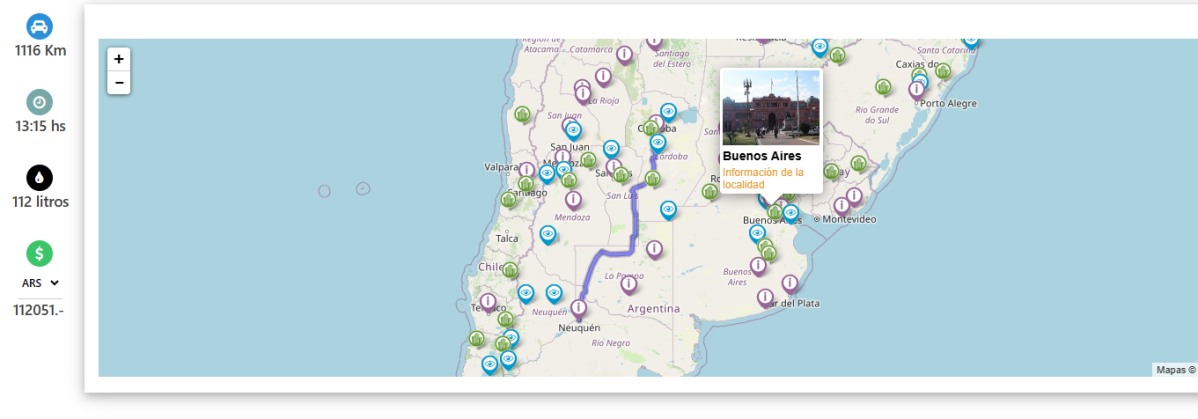Click the blue car distance icon

pyautogui.click(x=39, y=26)
